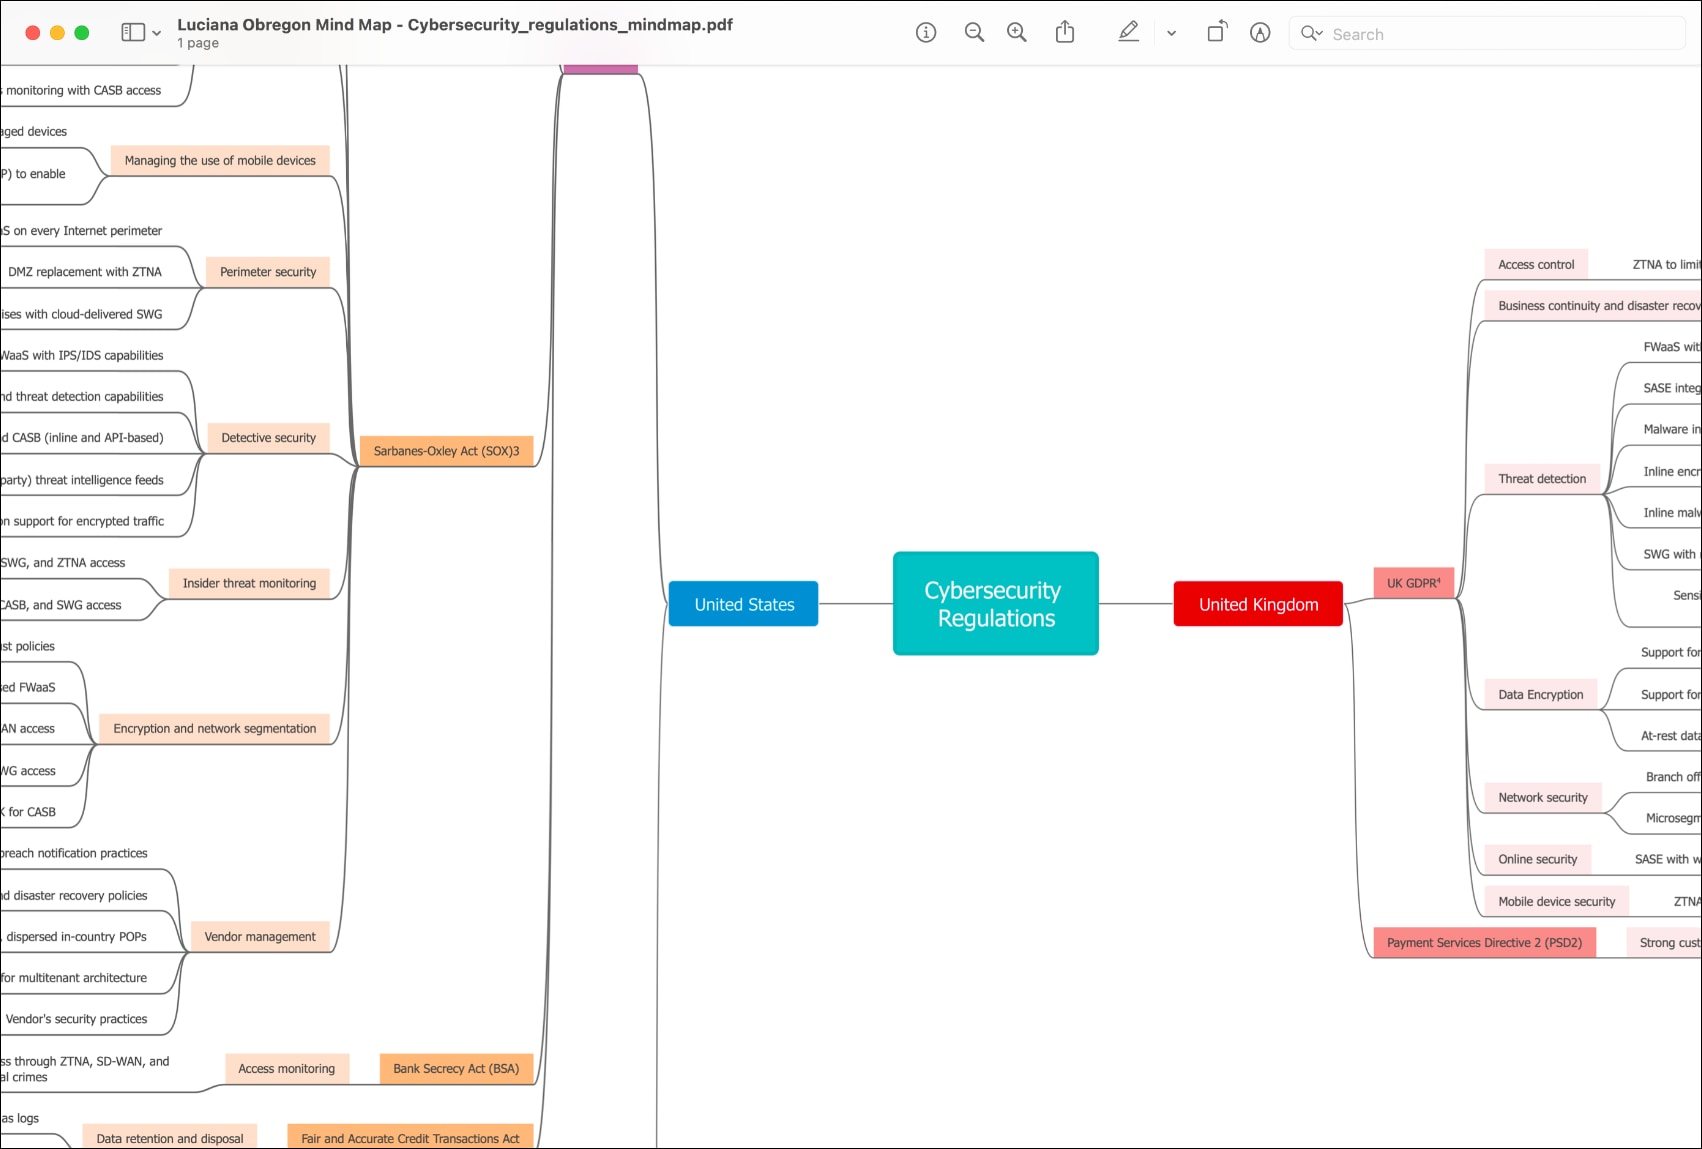Screen dimensions: 1702x1149
Task: Click the Payment Services Directive 2 node
Action: tap(1484, 942)
